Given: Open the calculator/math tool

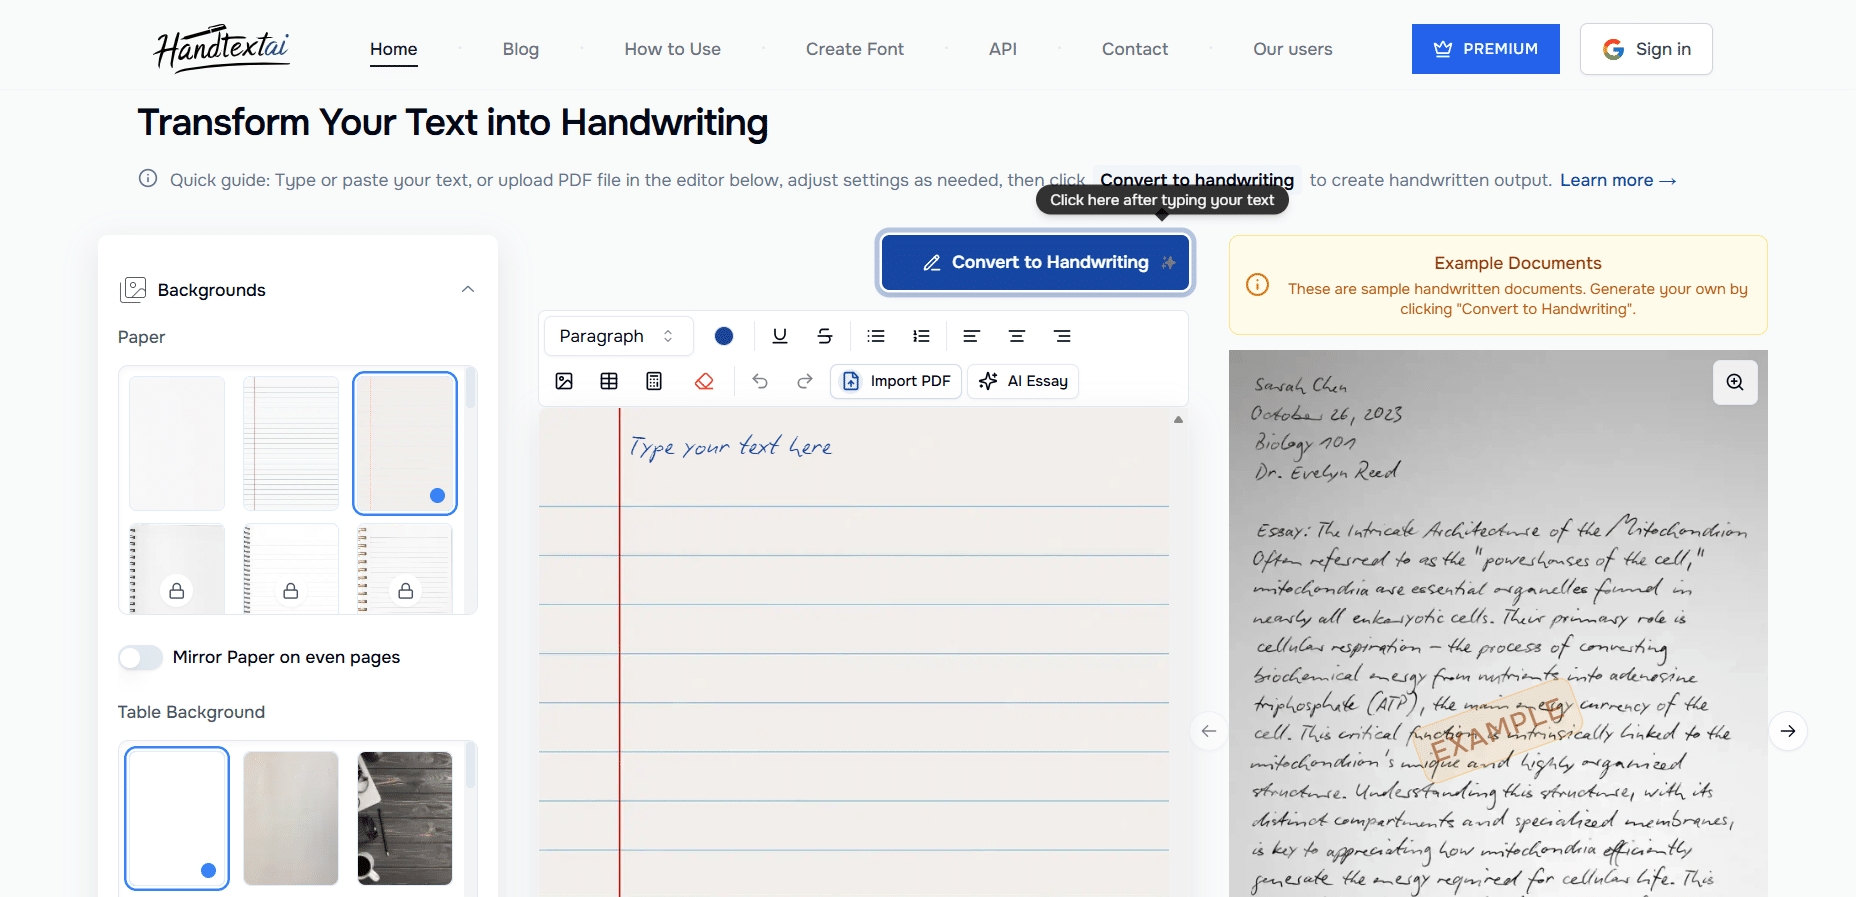Looking at the screenshot, I should (x=654, y=381).
